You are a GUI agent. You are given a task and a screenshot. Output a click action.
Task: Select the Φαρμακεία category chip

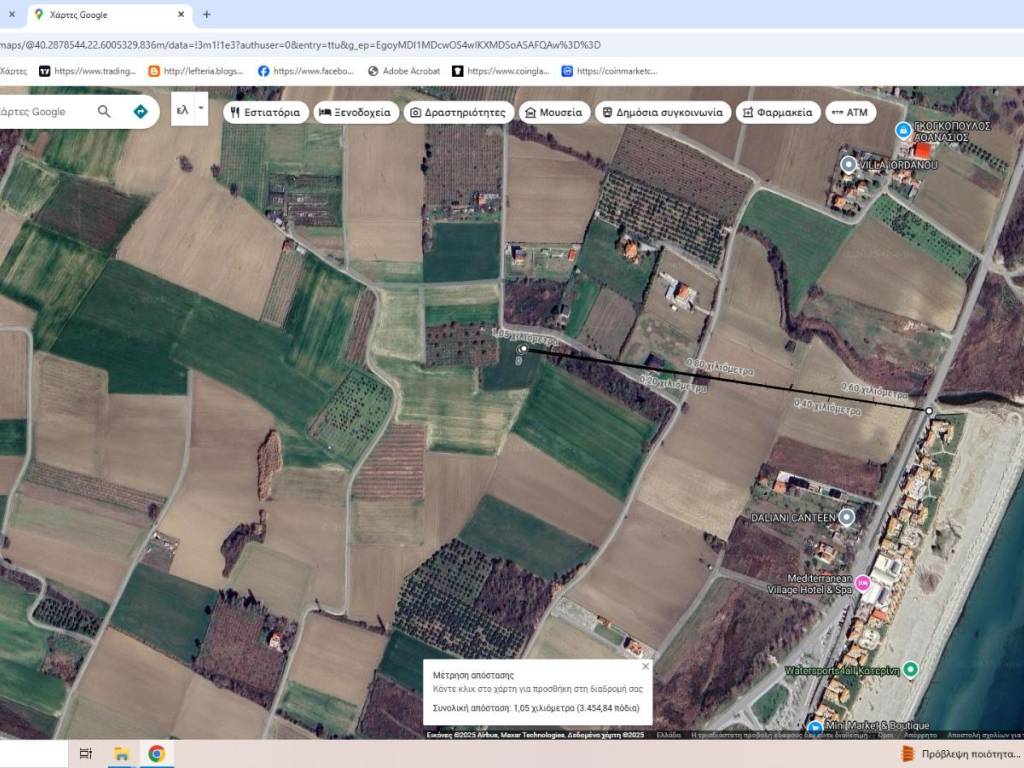778,112
